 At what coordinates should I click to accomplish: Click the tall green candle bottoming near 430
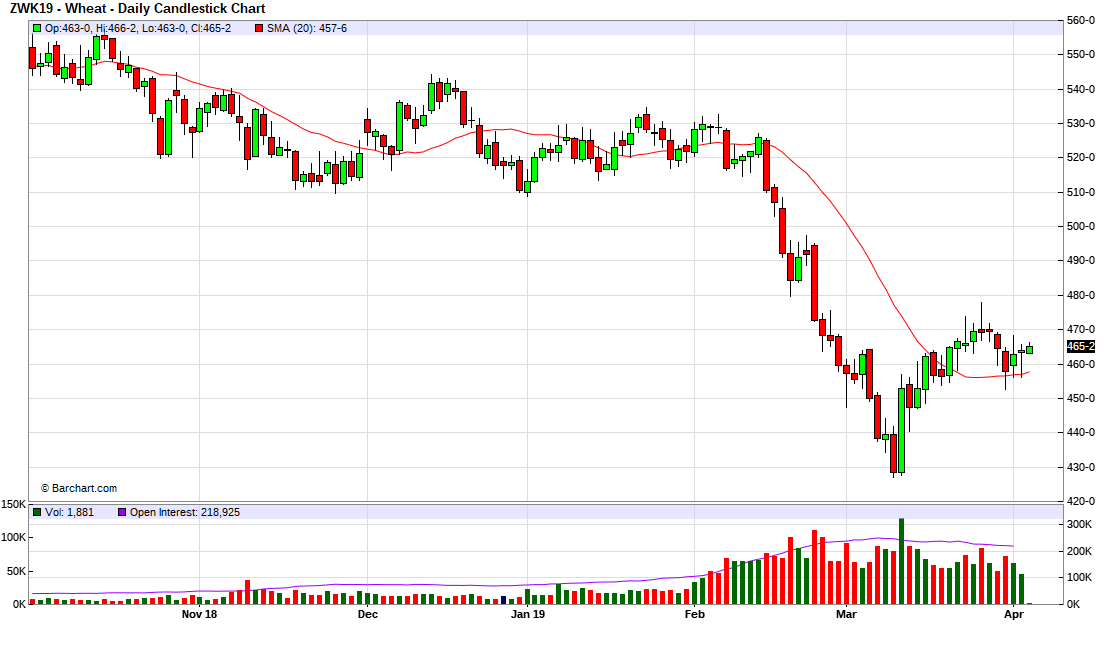tap(901, 430)
